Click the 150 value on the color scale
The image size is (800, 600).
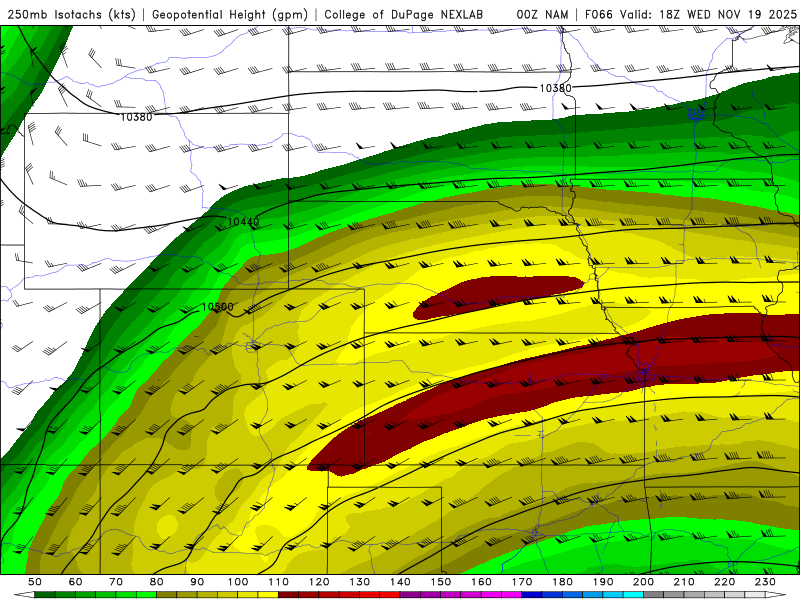pos(441,582)
